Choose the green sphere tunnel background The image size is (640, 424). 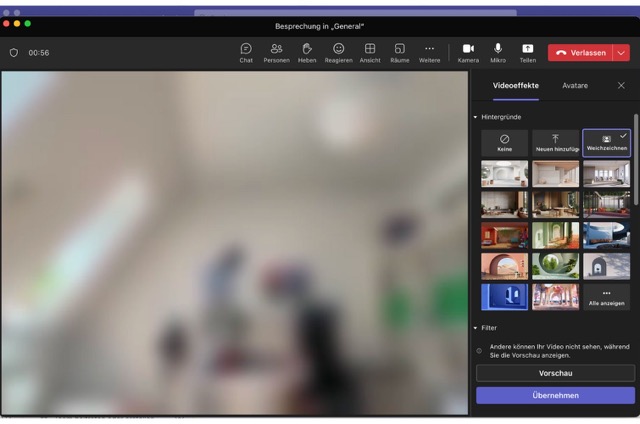coord(556,266)
